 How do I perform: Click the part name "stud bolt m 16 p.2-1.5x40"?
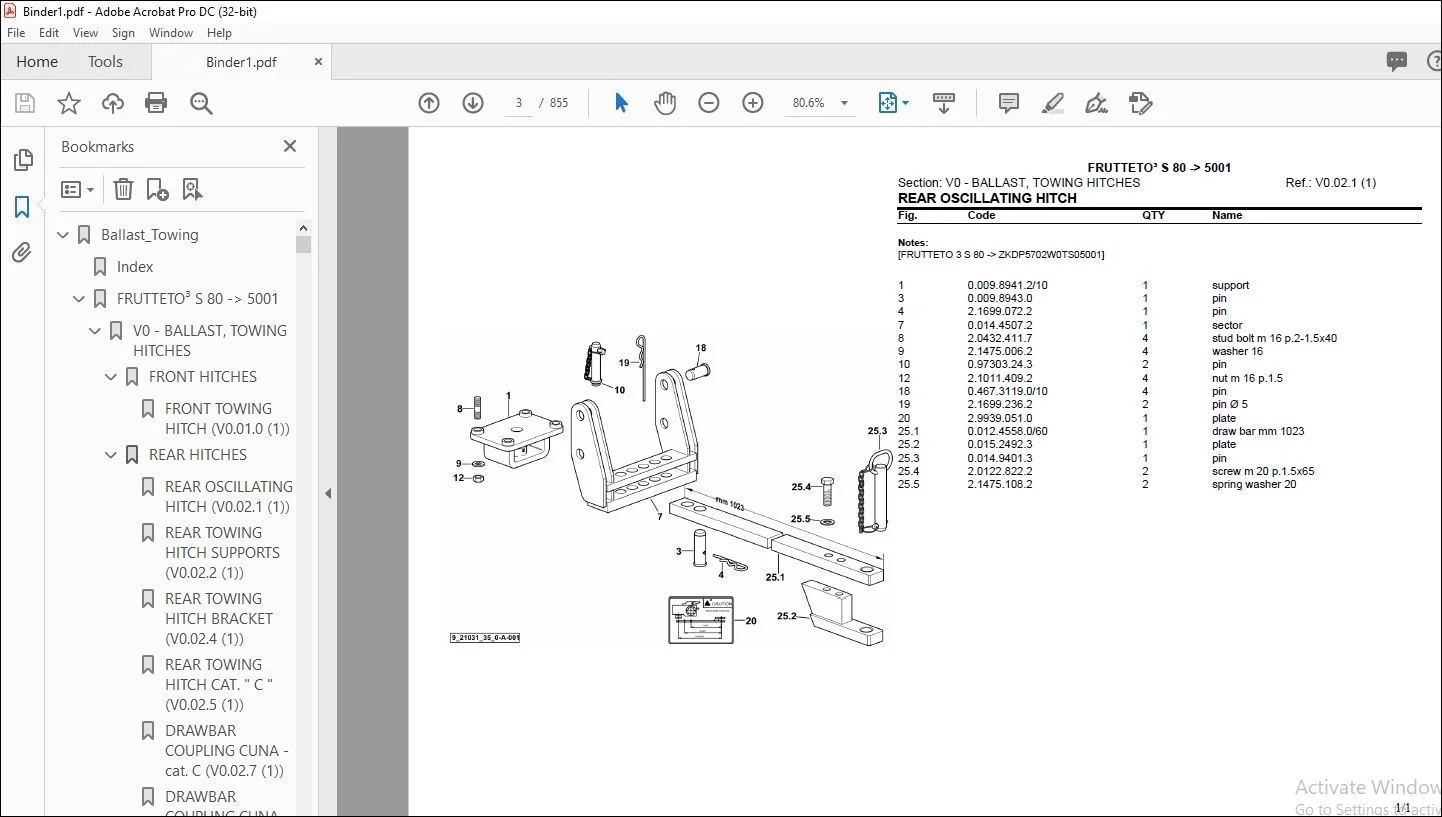click(1274, 338)
